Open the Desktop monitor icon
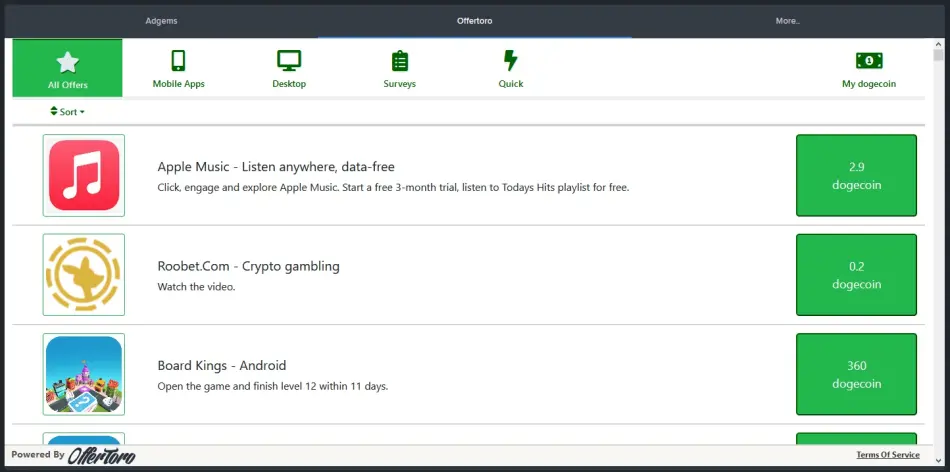This screenshot has height=472, width=950. [289, 61]
